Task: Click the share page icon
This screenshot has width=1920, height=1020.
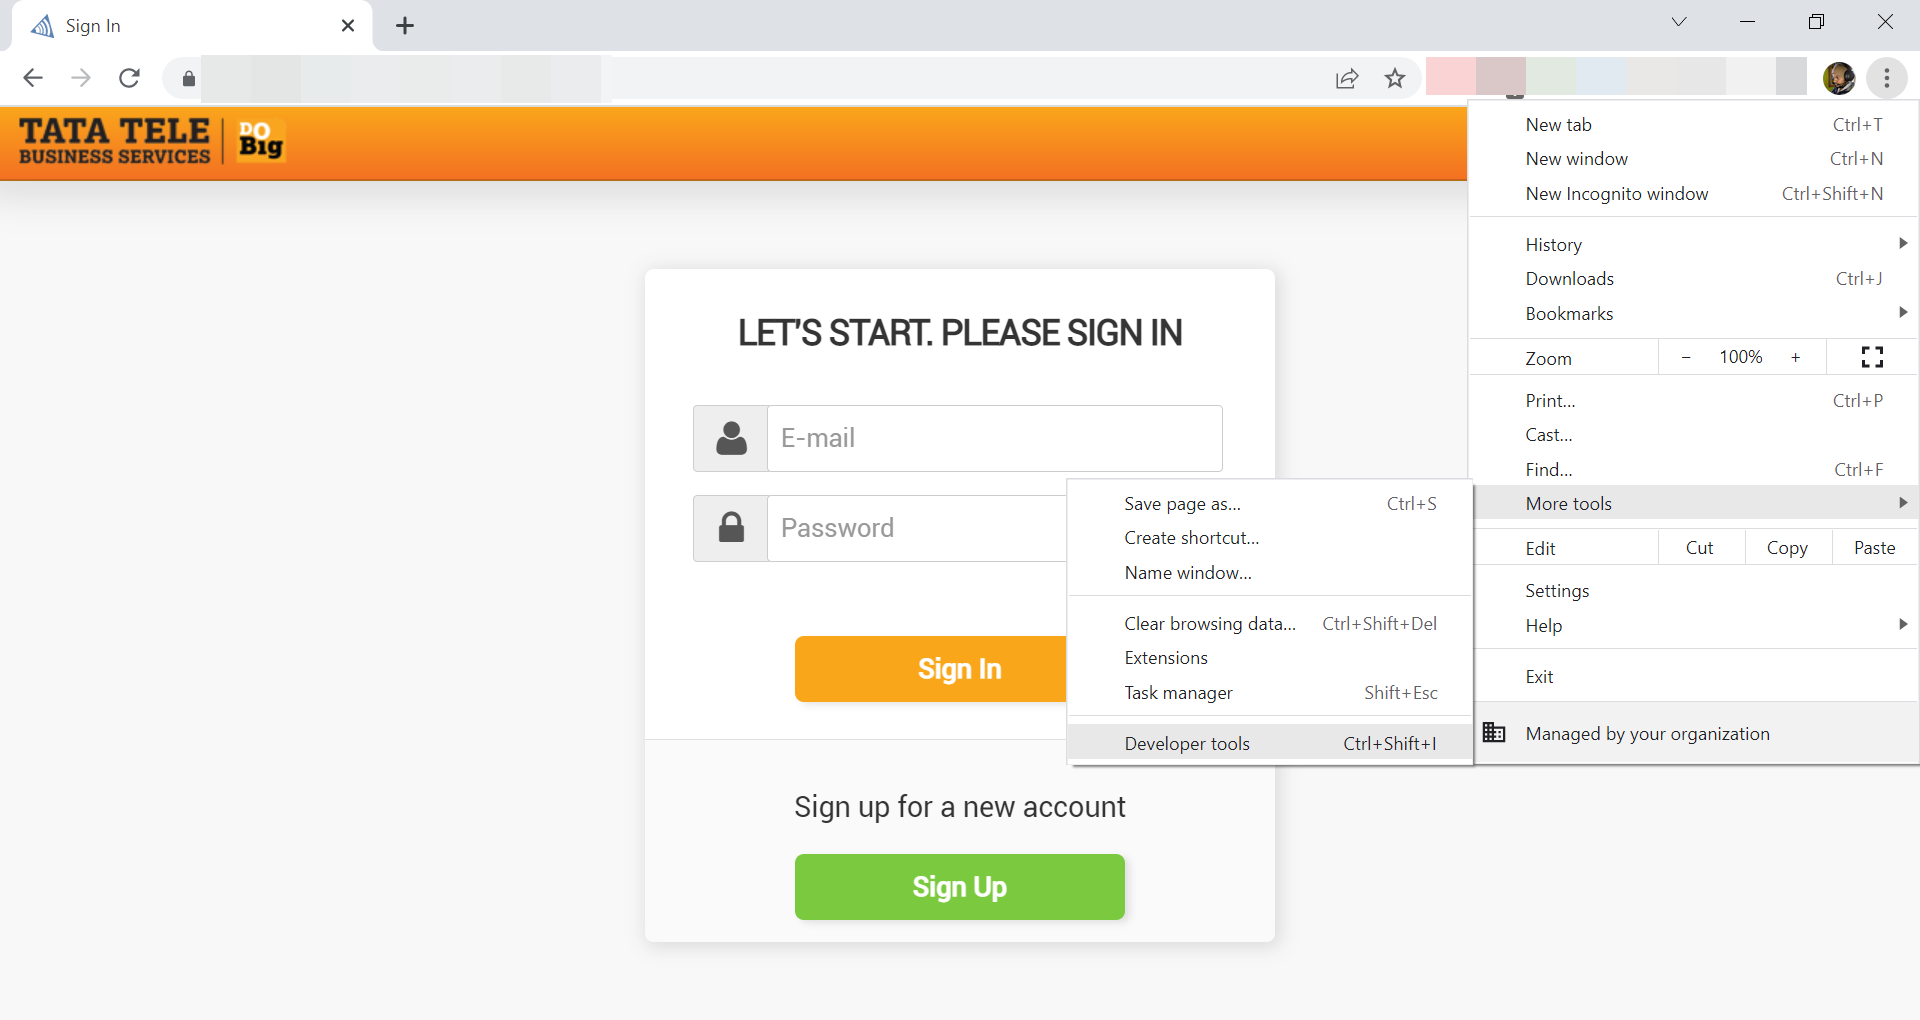Action: [x=1347, y=78]
